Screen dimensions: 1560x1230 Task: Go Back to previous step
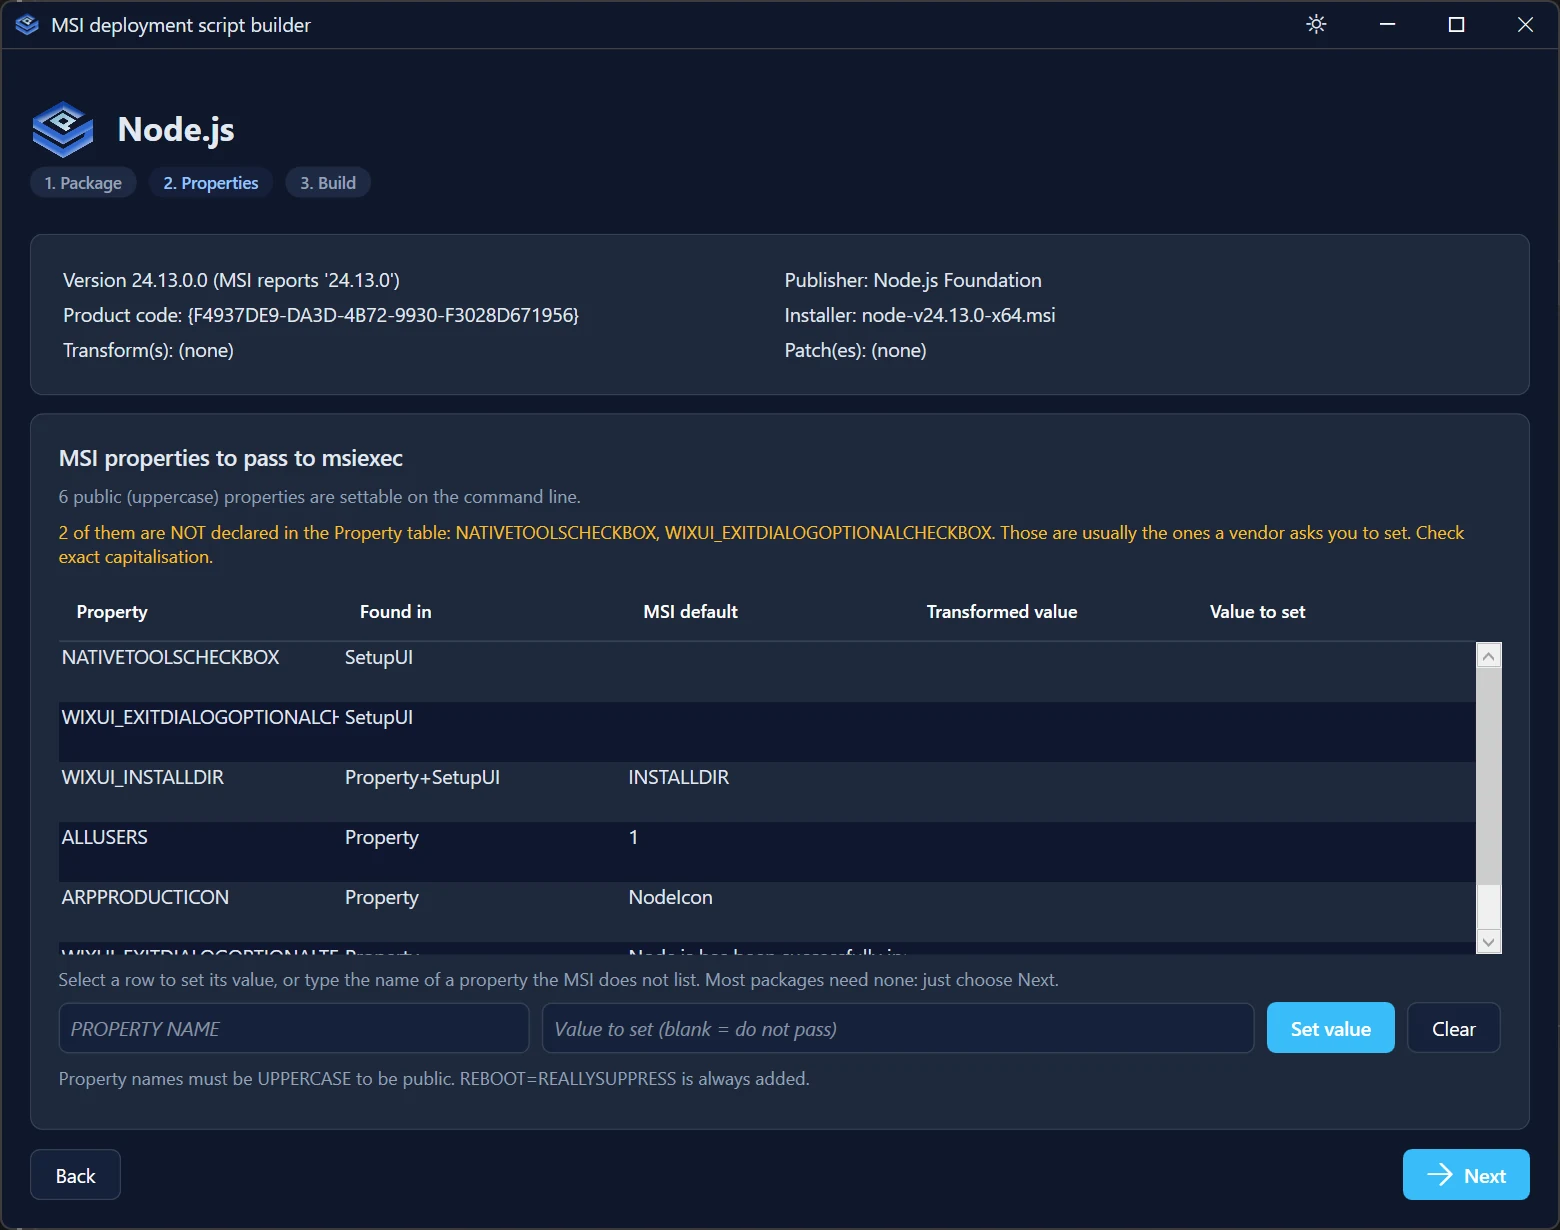click(75, 1175)
